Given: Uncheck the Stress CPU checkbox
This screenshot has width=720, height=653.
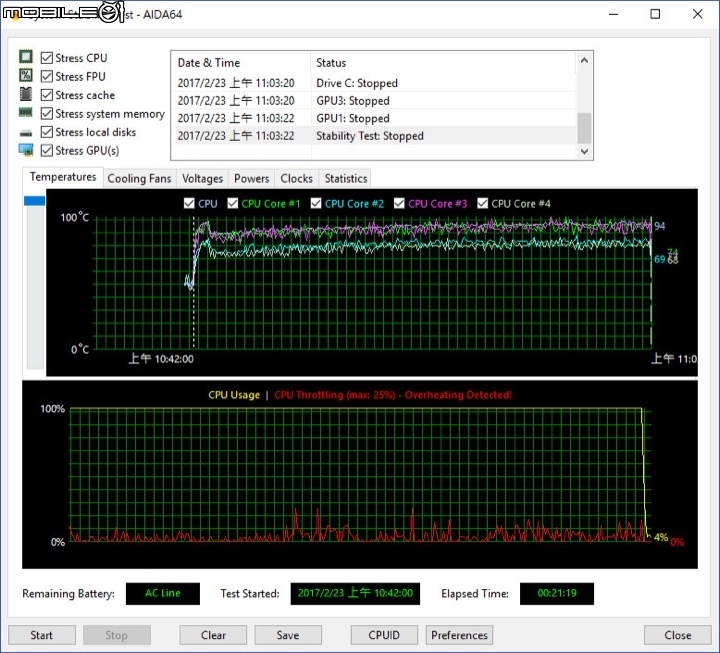Looking at the screenshot, I should click(x=47, y=58).
